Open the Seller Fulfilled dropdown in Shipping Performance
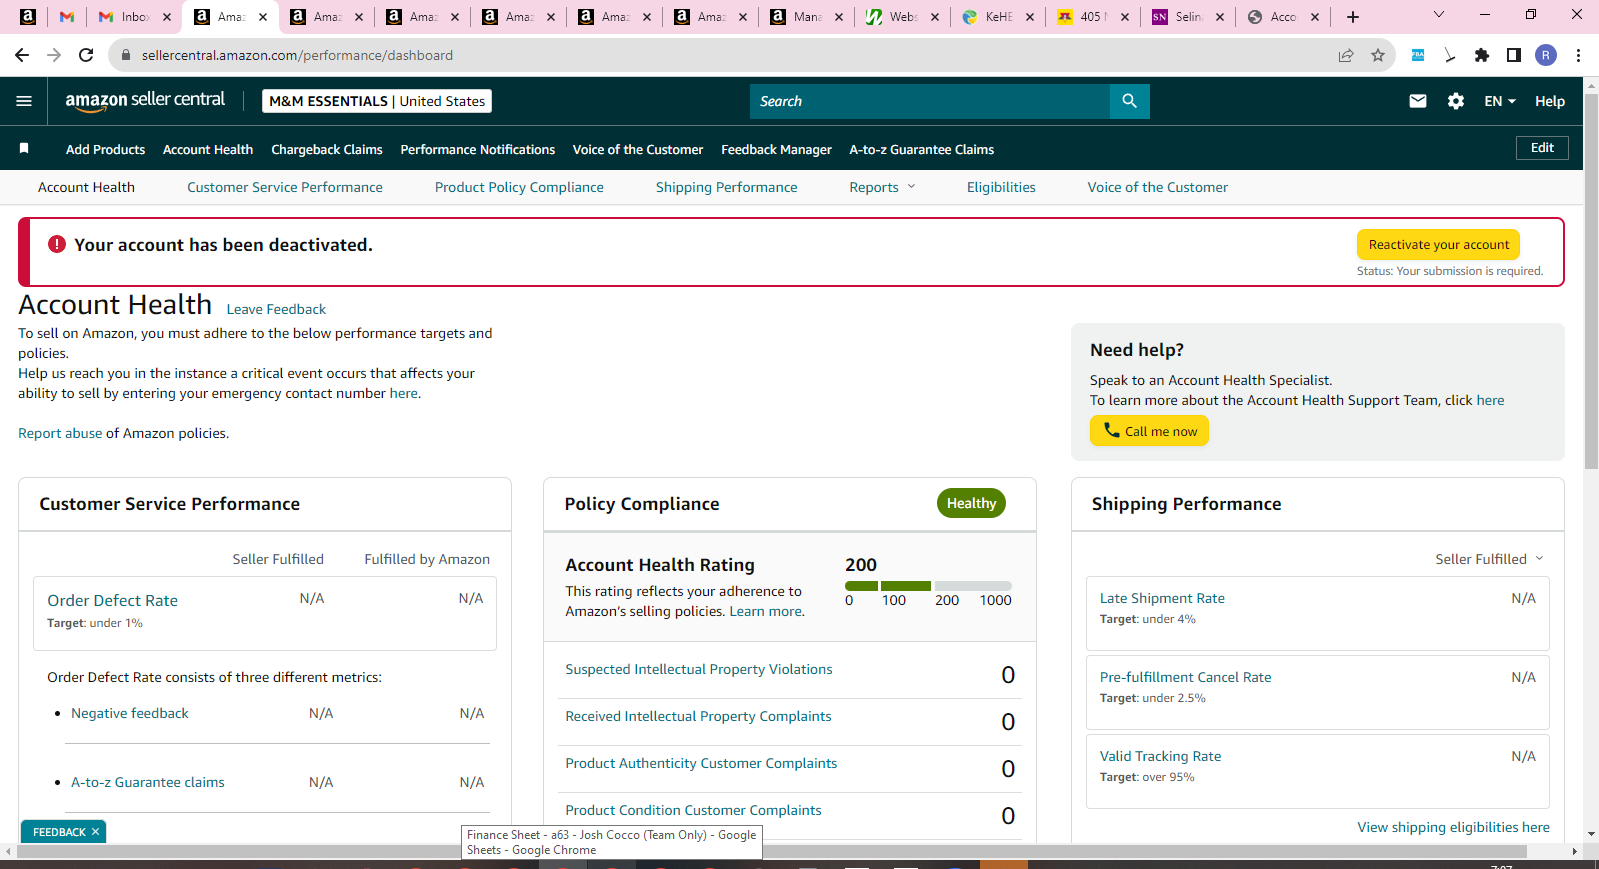This screenshot has height=869, width=1599. 1489,559
